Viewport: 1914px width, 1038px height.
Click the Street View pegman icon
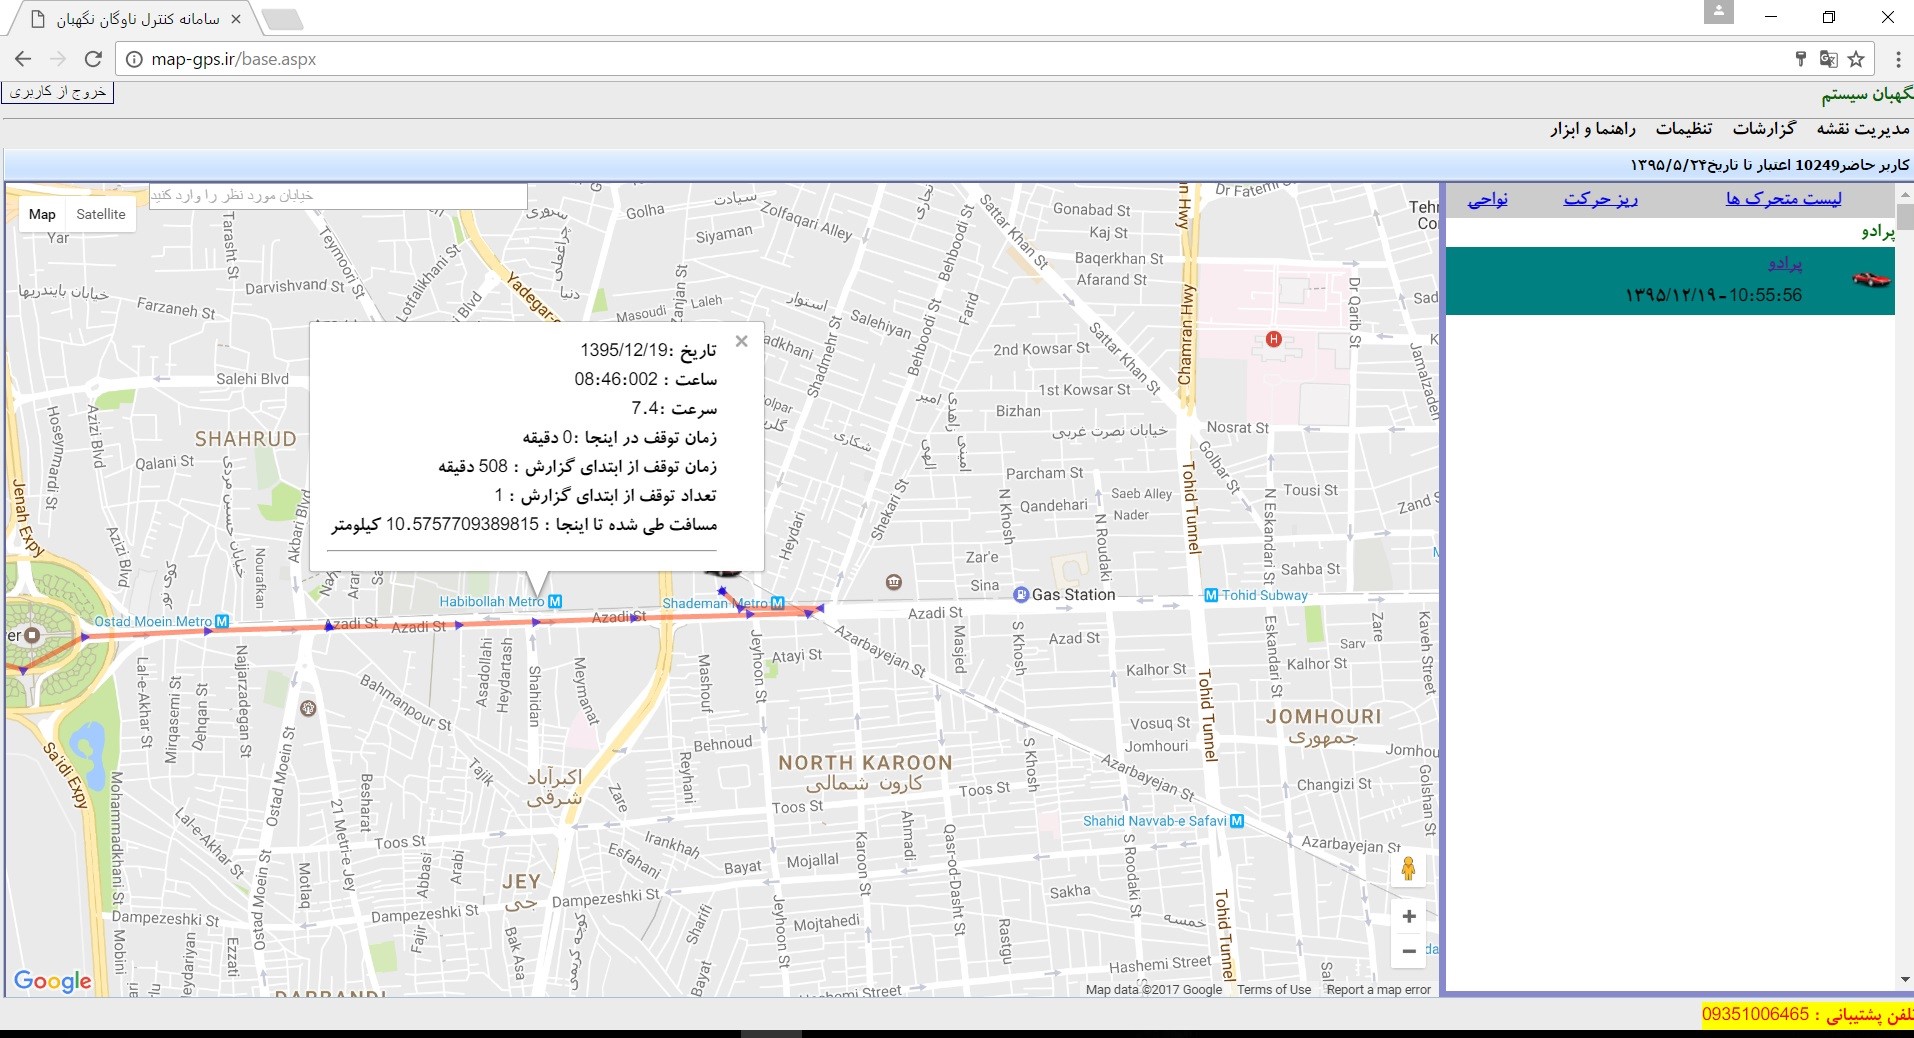[1408, 869]
